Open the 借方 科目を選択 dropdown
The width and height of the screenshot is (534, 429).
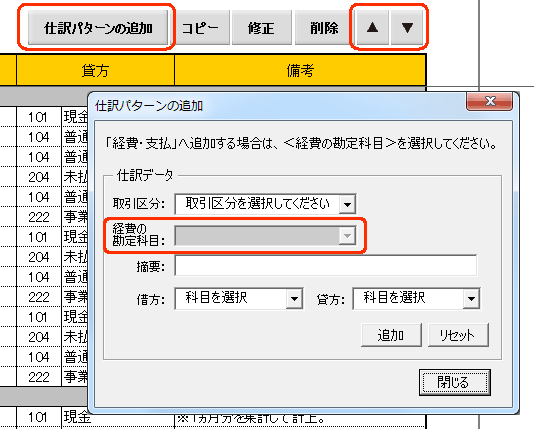click(x=238, y=299)
